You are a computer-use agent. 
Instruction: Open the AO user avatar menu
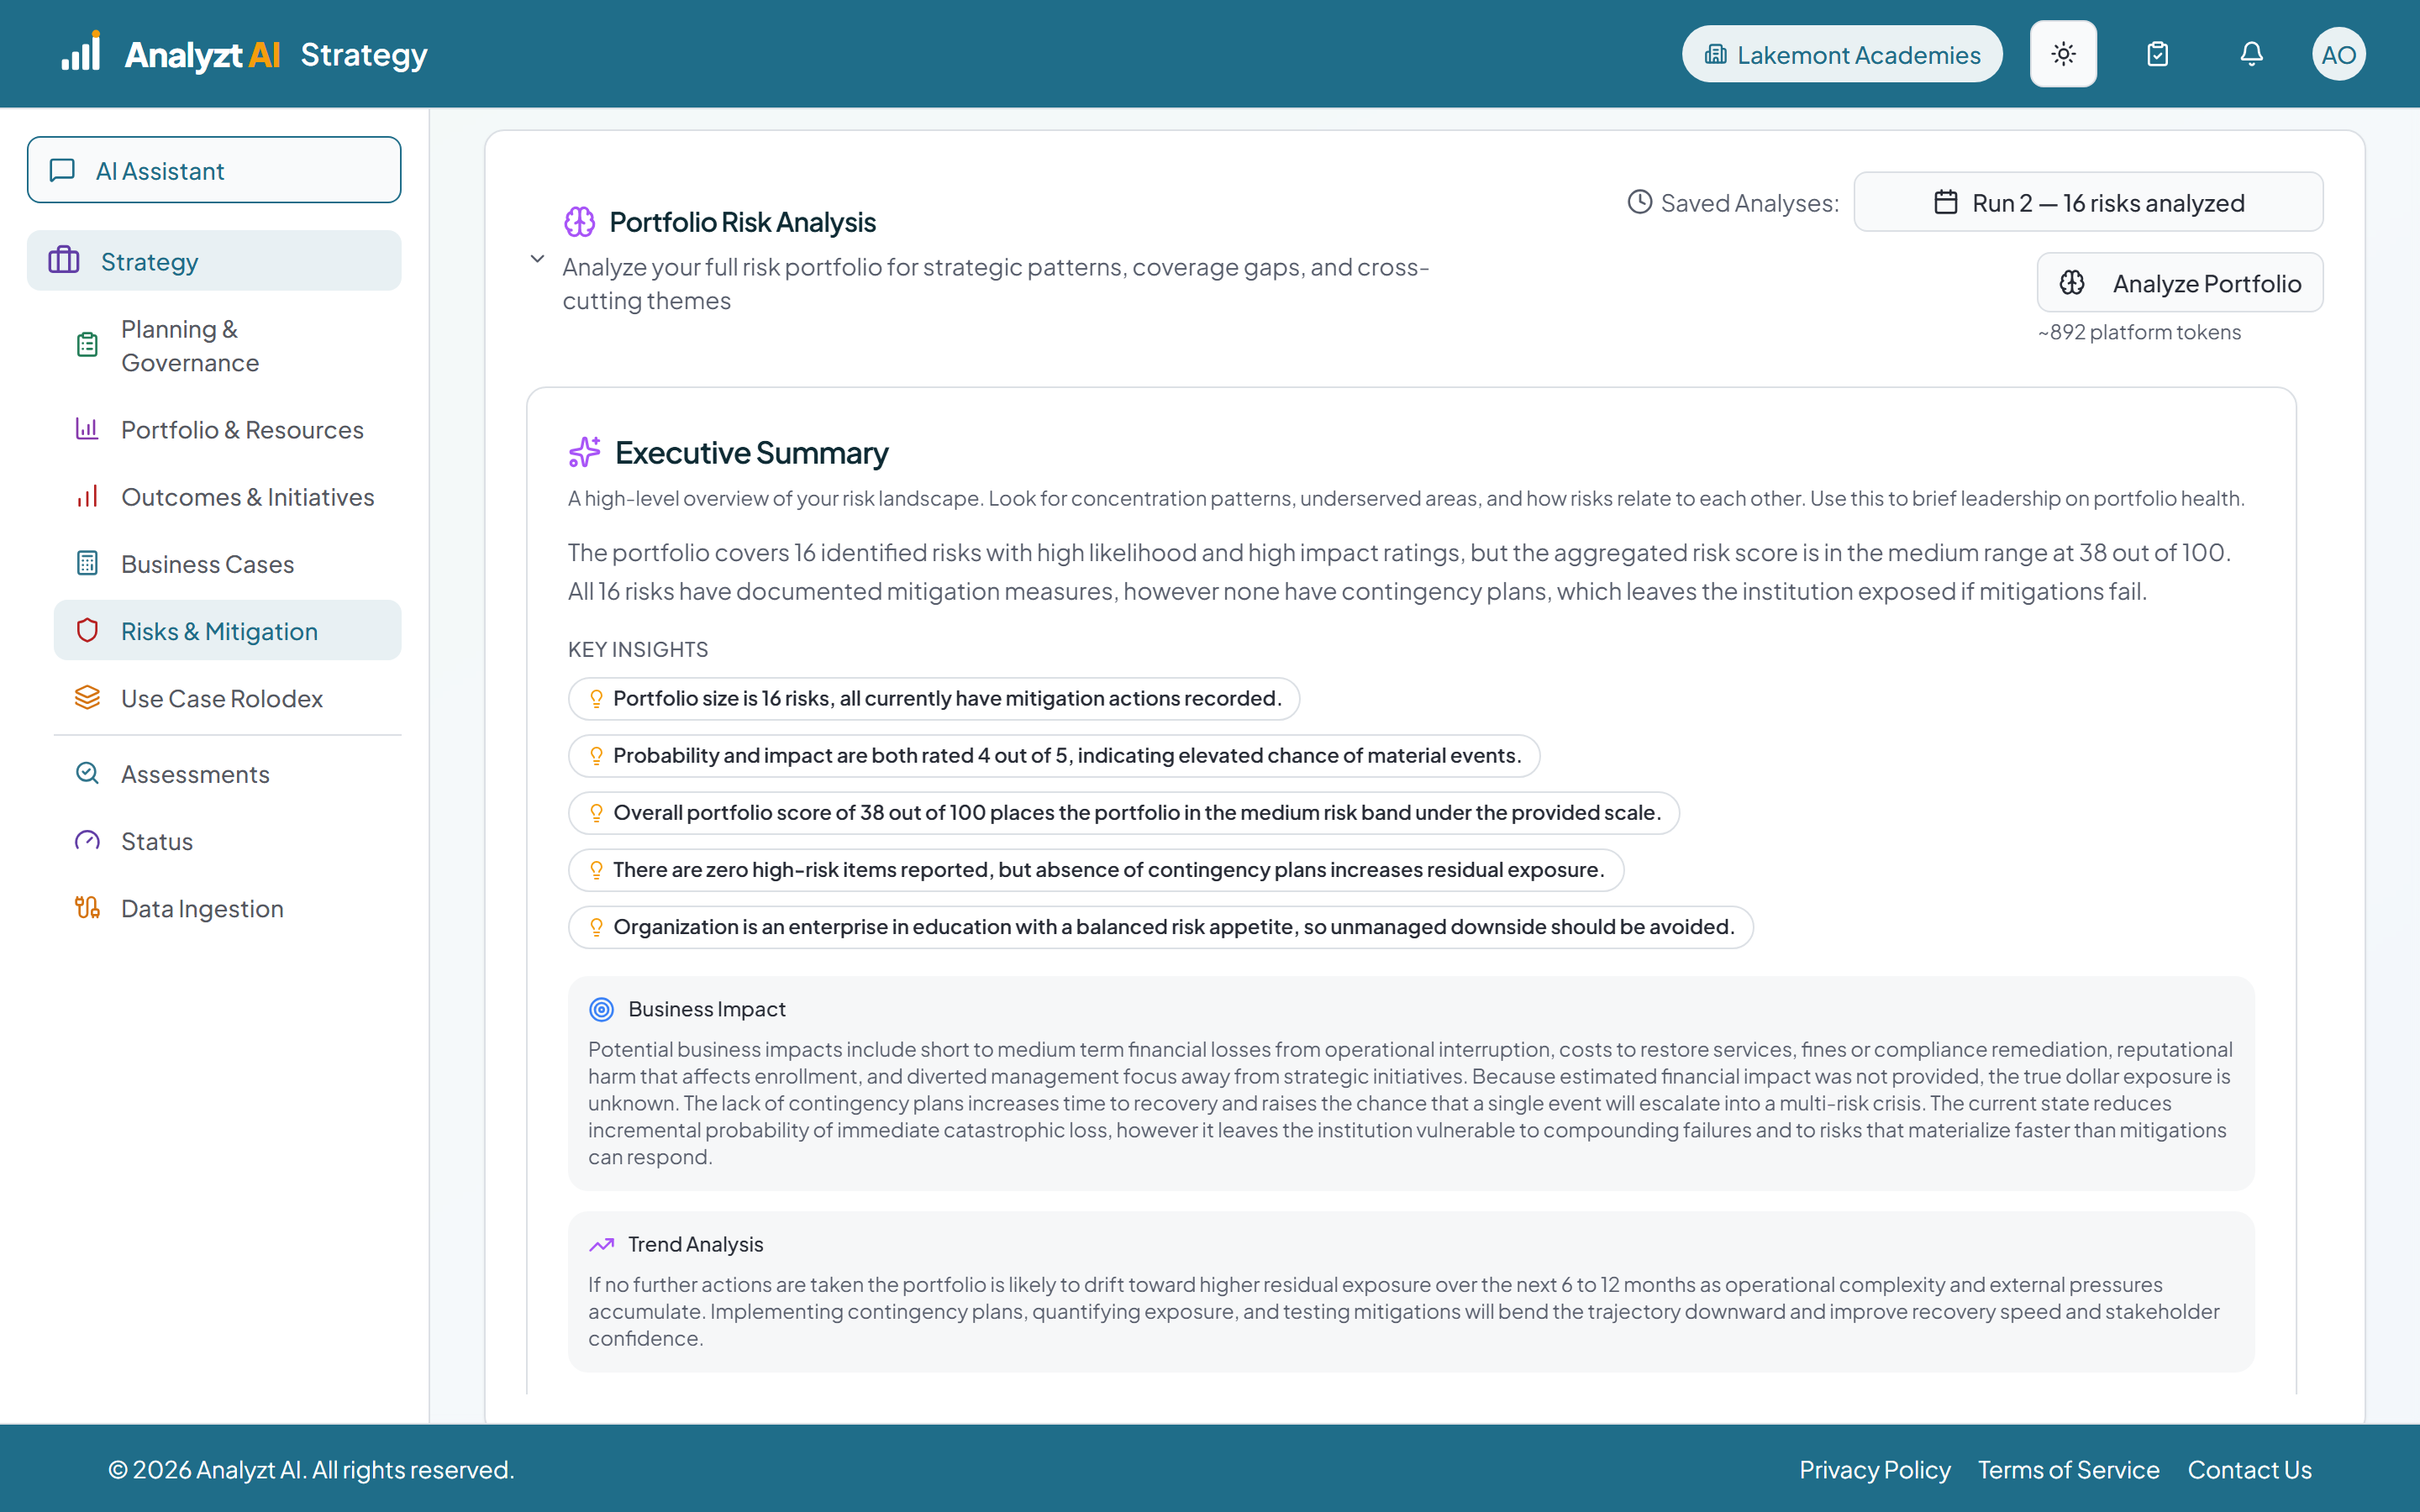pos(2338,54)
